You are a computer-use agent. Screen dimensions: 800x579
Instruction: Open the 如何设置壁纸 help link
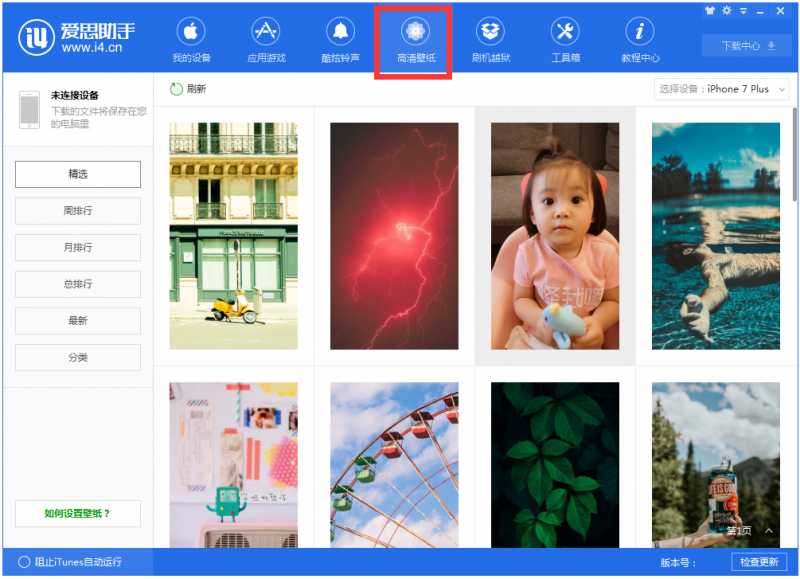(x=78, y=514)
